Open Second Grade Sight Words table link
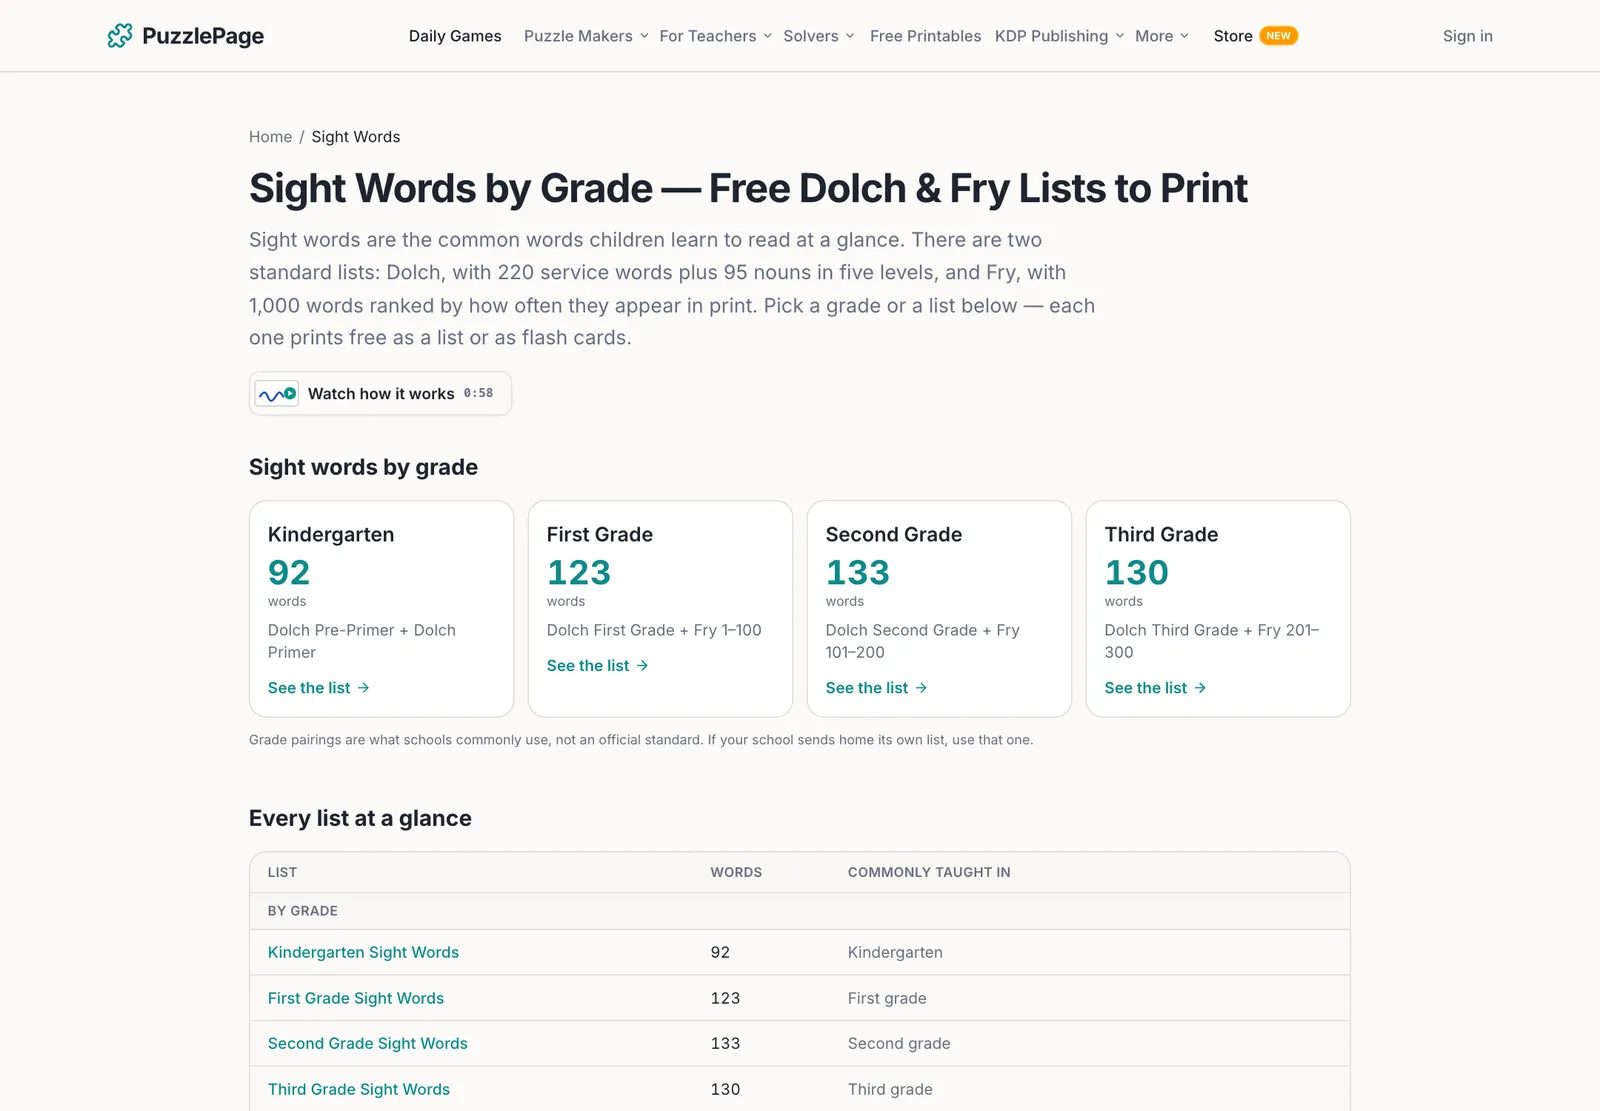This screenshot has height=1111, width=1600. [368, 1043]
